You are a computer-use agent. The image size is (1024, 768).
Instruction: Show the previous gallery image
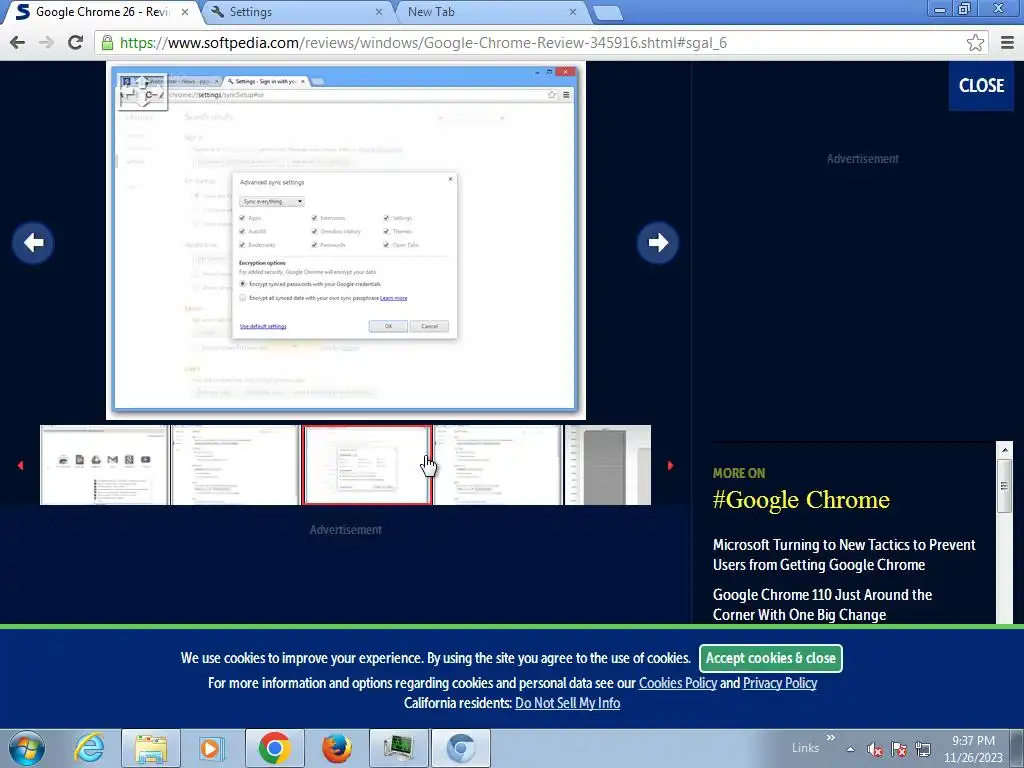33,243
